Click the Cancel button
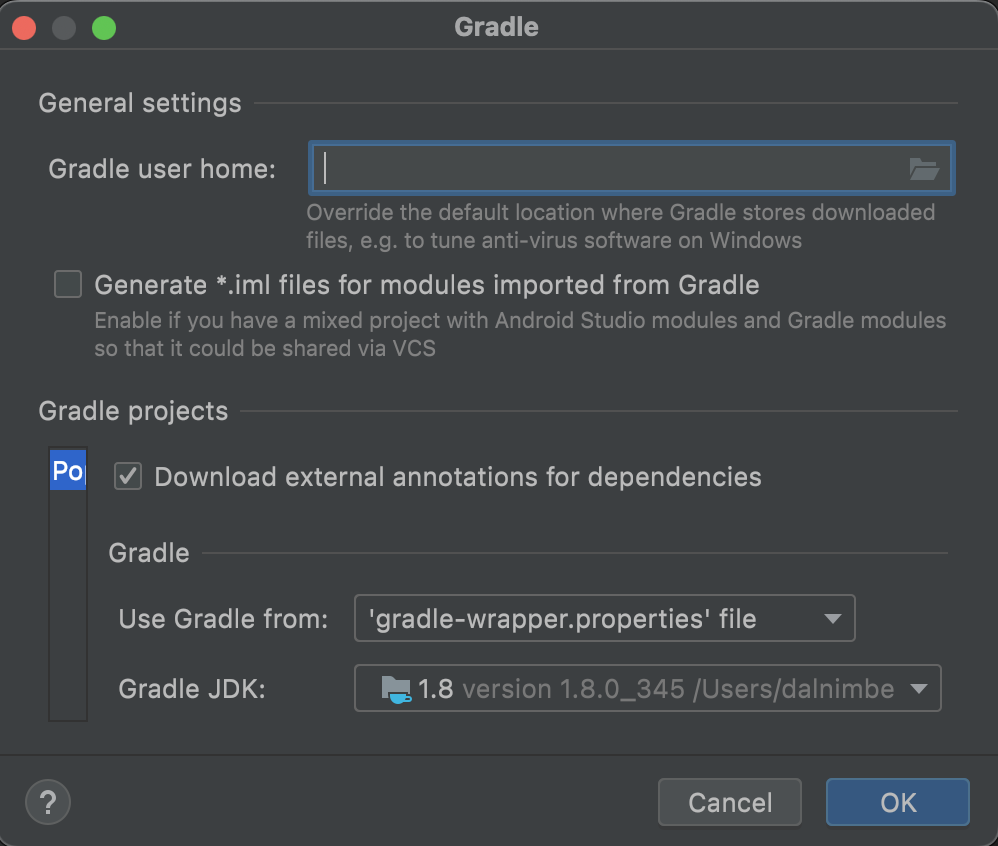The height and width of the screenshot is (846, 998). click(730, 802)
